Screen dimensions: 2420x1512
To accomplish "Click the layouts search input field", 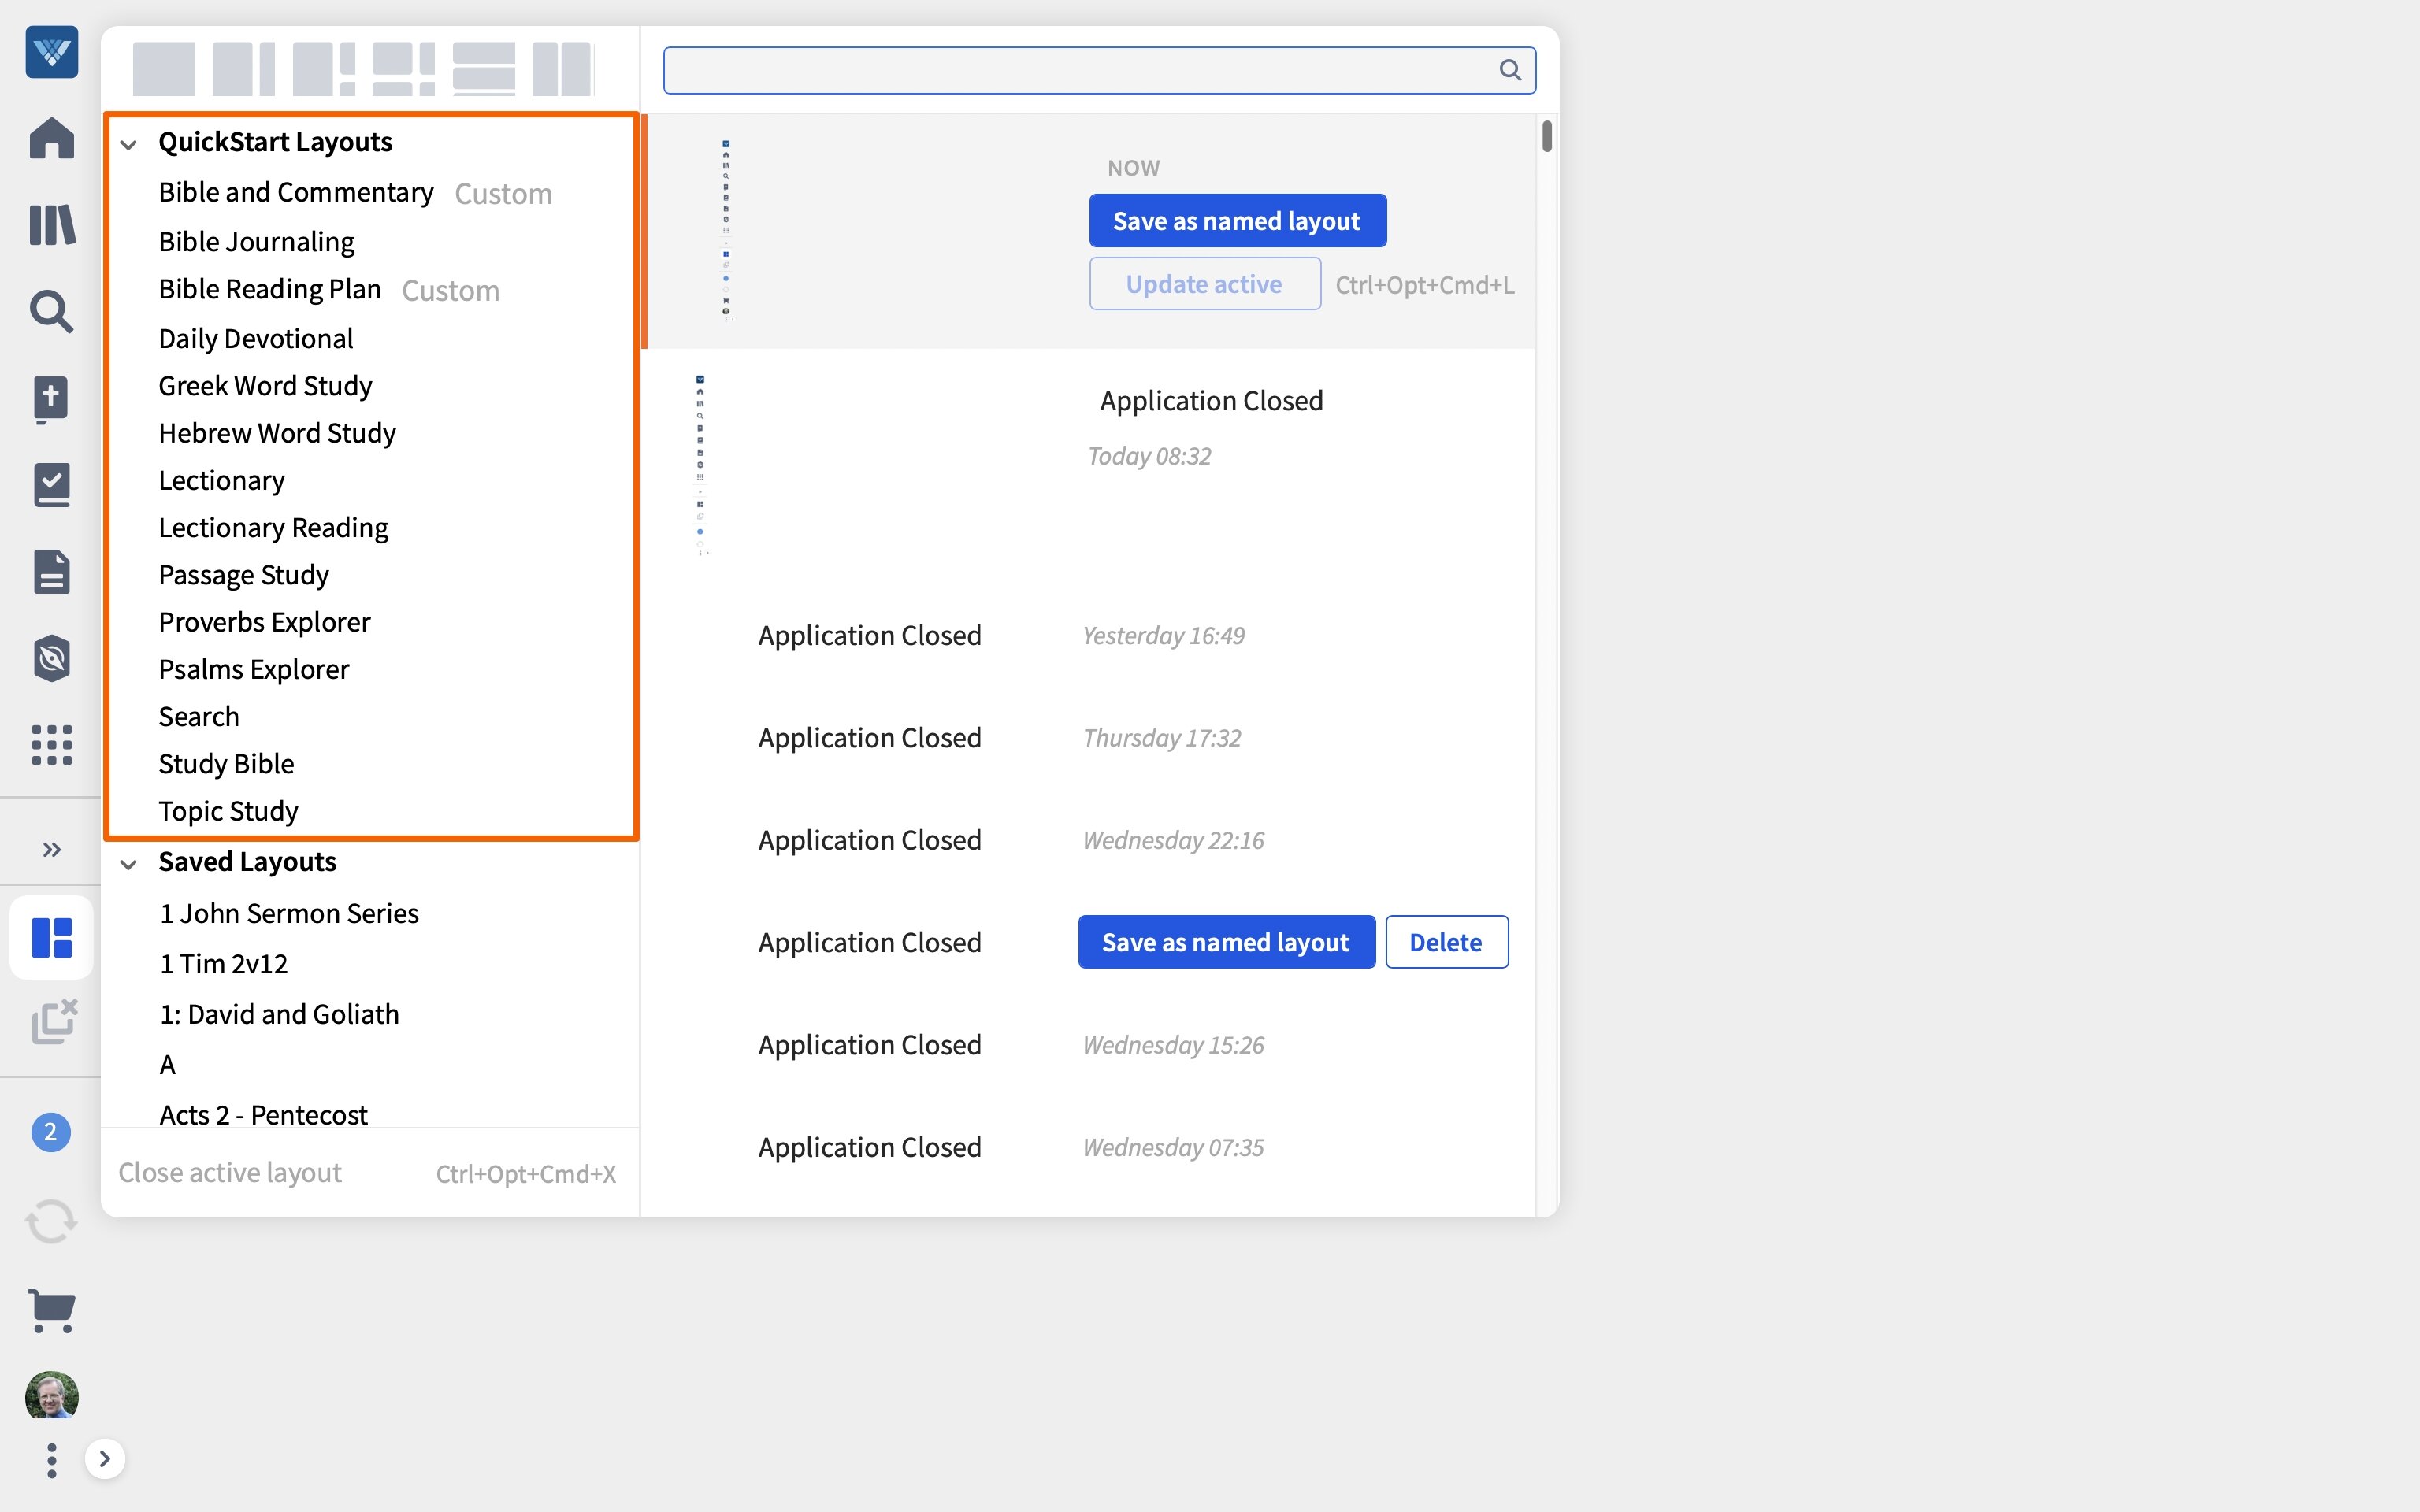I will pyautogui.click(x=1080, y=70).
